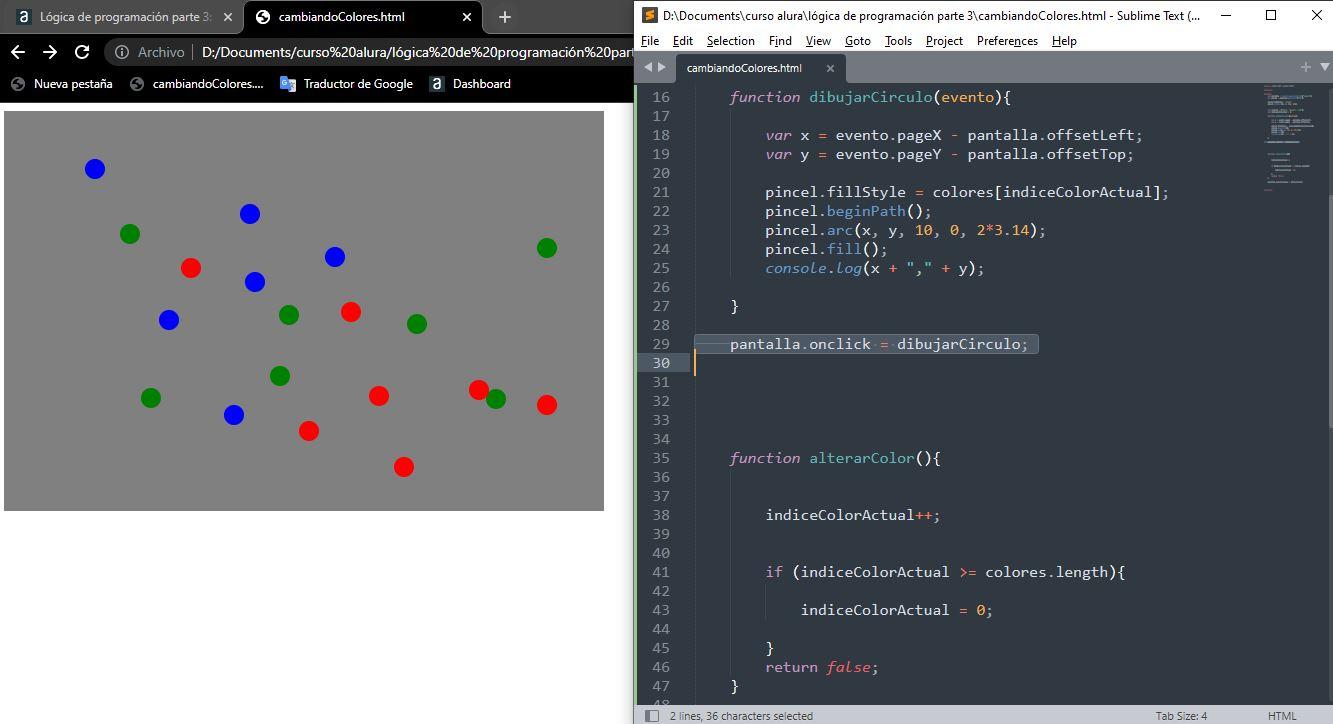Click the Sublime Text title bar icon
This screenshot has width=1333, height=724.
tap(649, 15)
